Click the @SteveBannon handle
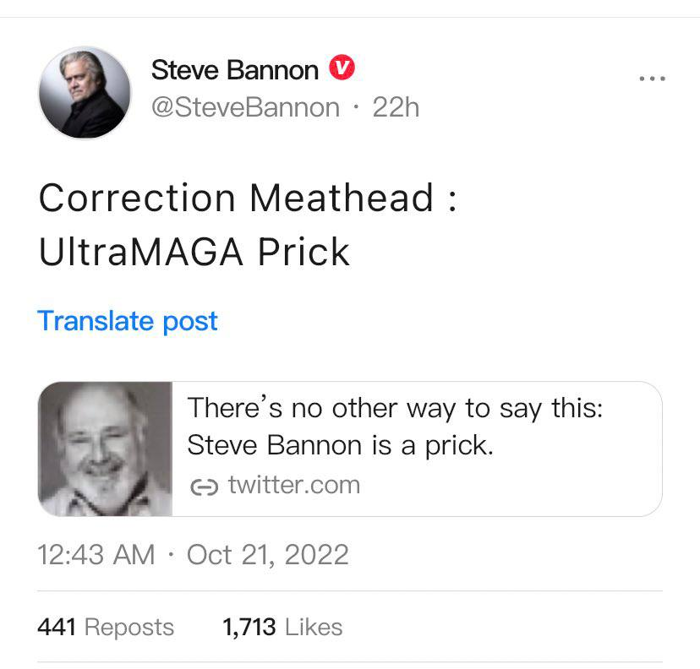 tap(245, 107)
